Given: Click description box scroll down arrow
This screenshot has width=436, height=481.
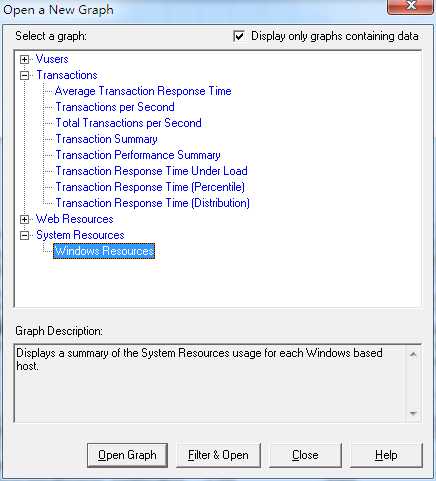Looking at the screenshot, I should [413, 414].
